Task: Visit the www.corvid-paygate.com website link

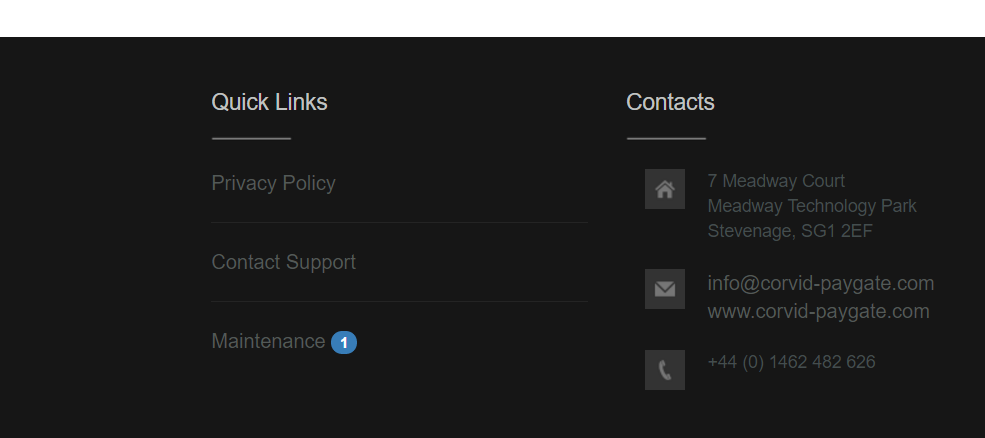Action: click(819, 311)
